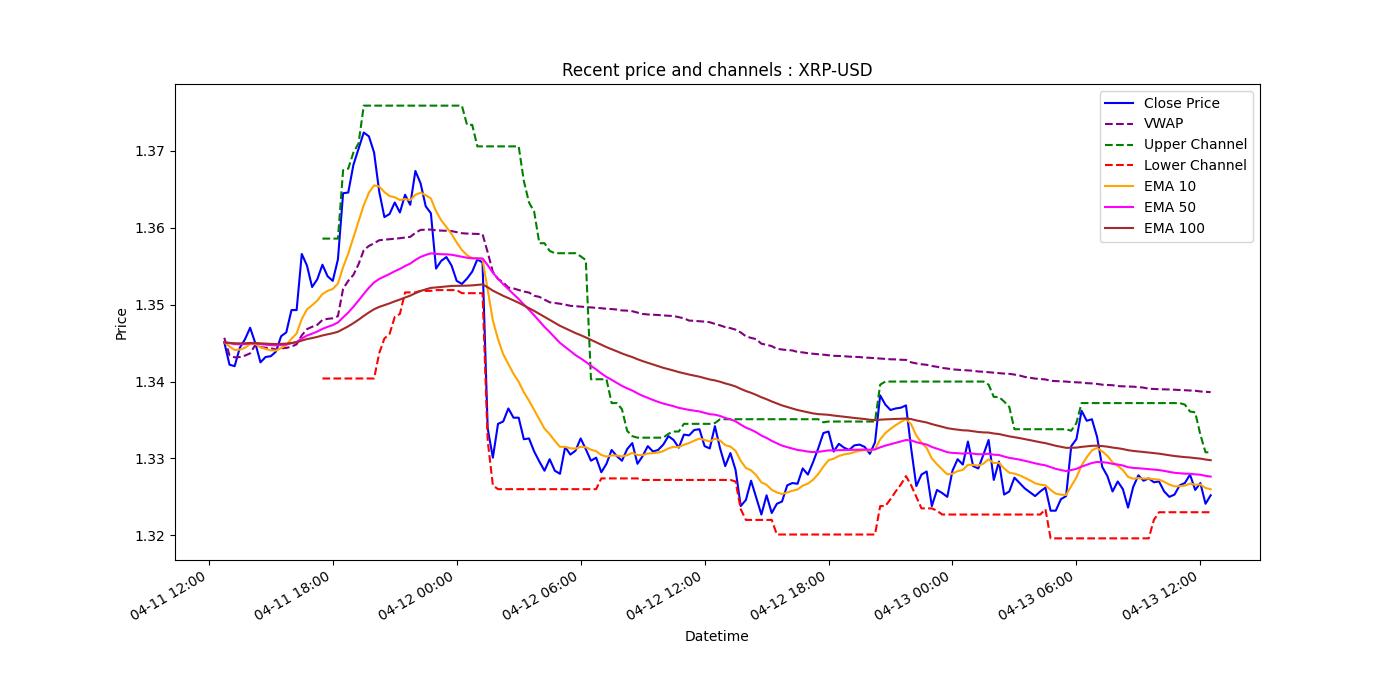The image size is (1400, 700).
Task: Click the '1.35' y-axis tick label
Action: [148, 305]
